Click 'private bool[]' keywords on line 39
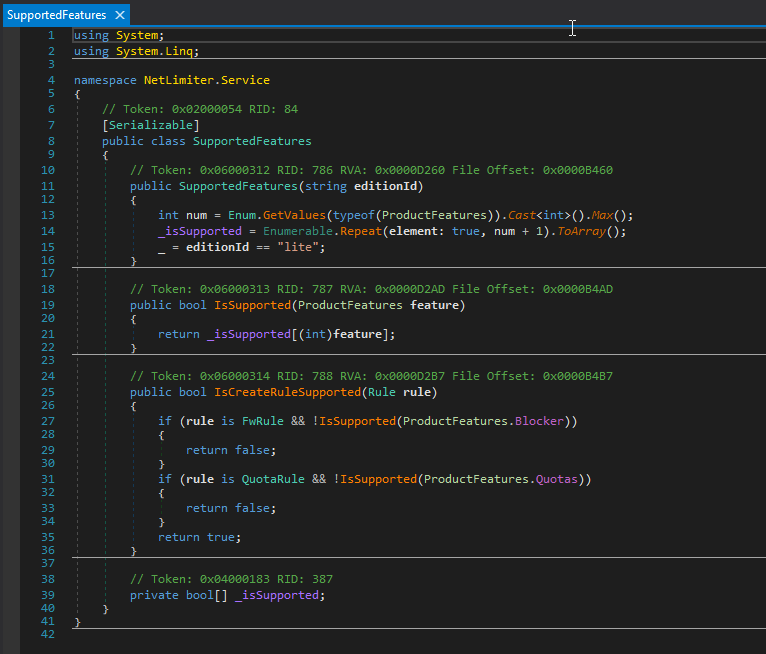The image size is (766, 654). tap(179, 595)
